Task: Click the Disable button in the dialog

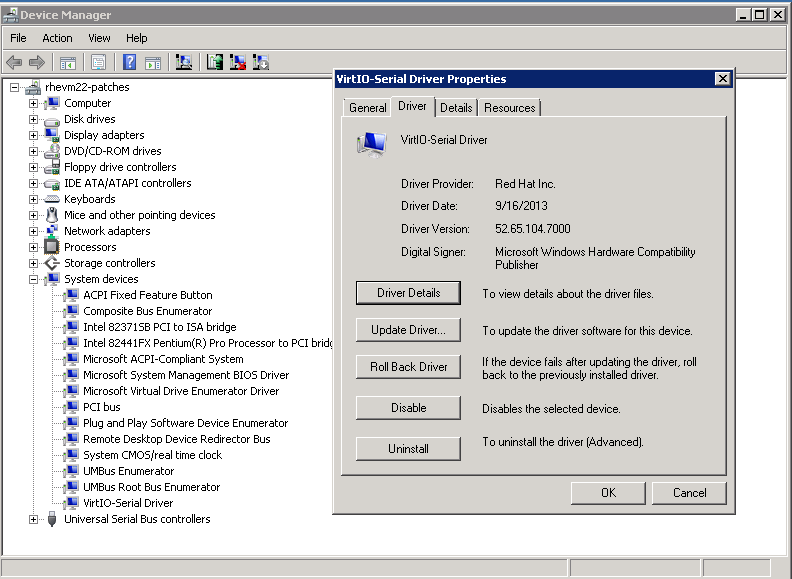Action: point(408,408)
